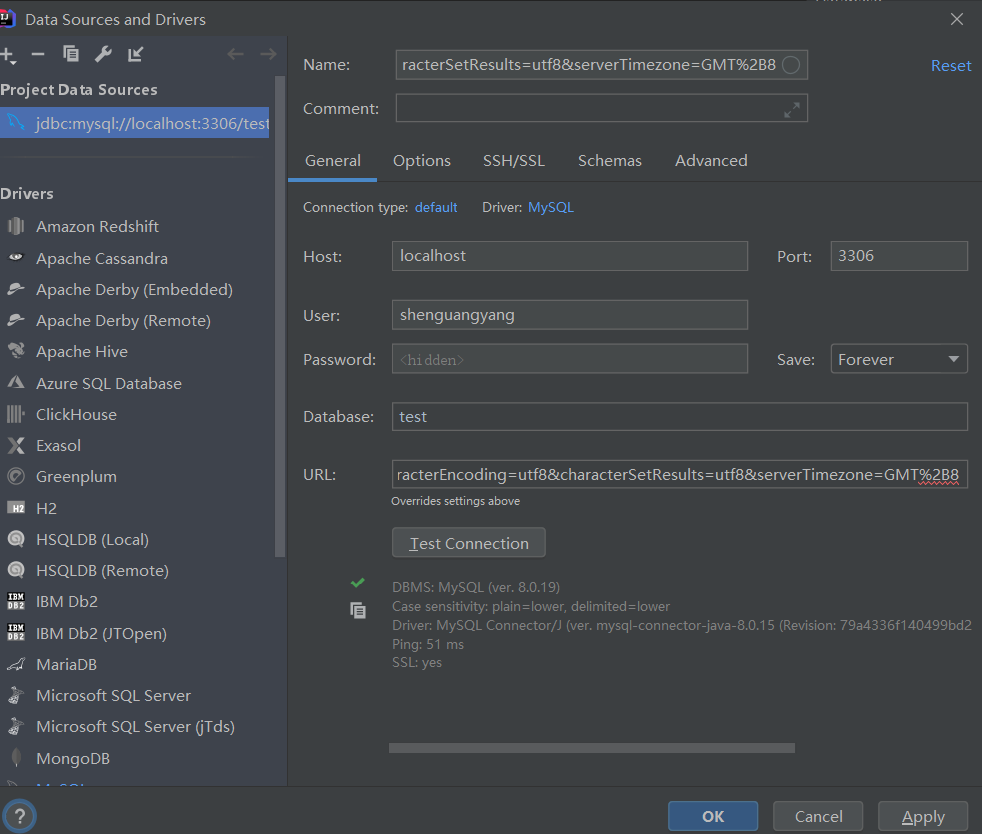Click the 'Ping: 51 ms' result line

[x=428, y=644]
